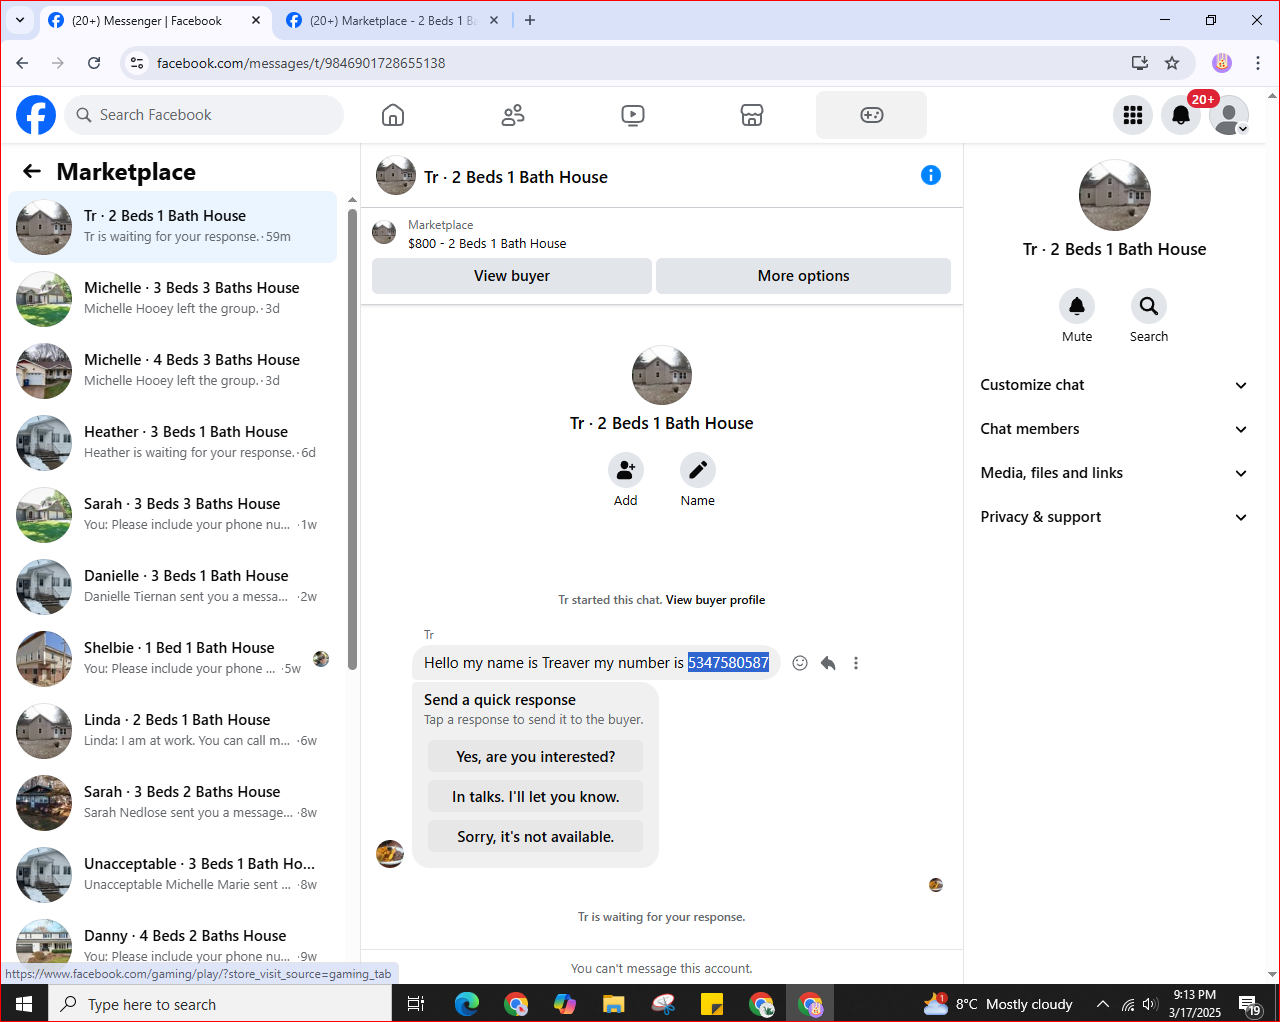Click the Add people icon
This screenshot has width=1280, height=1022.
(626, 470)
